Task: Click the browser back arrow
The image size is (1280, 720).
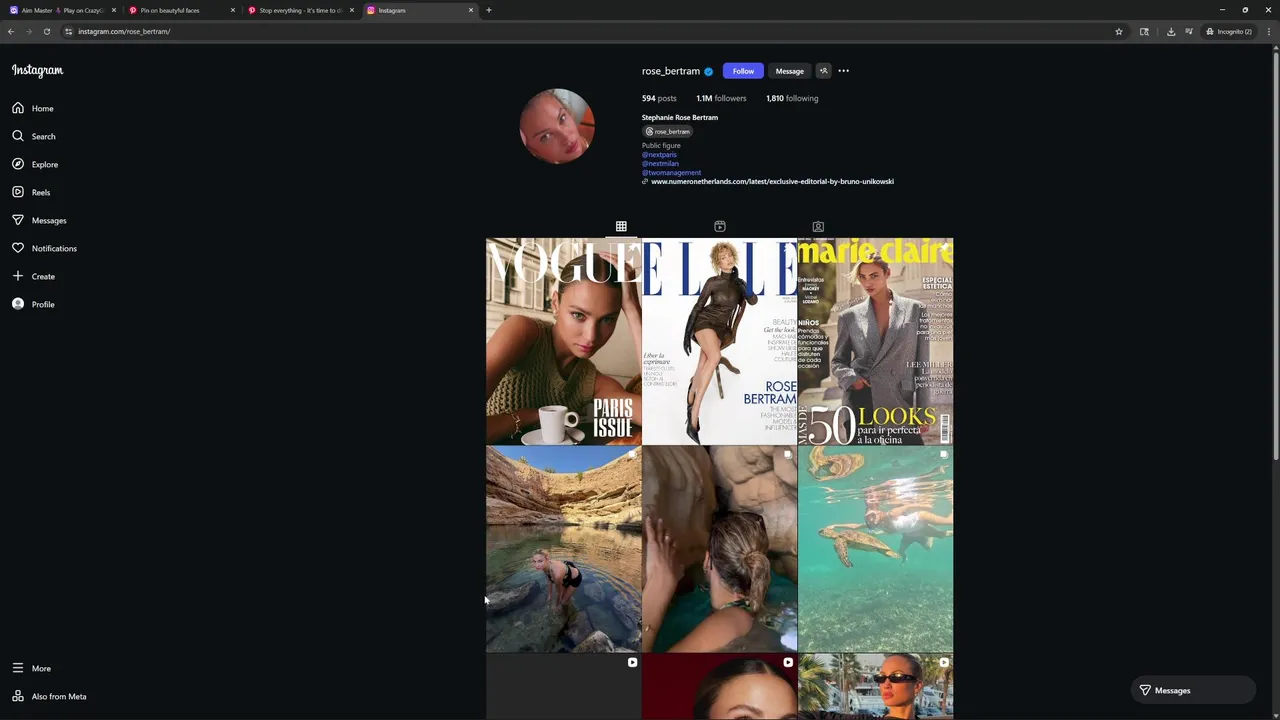Action: (11, 31)
